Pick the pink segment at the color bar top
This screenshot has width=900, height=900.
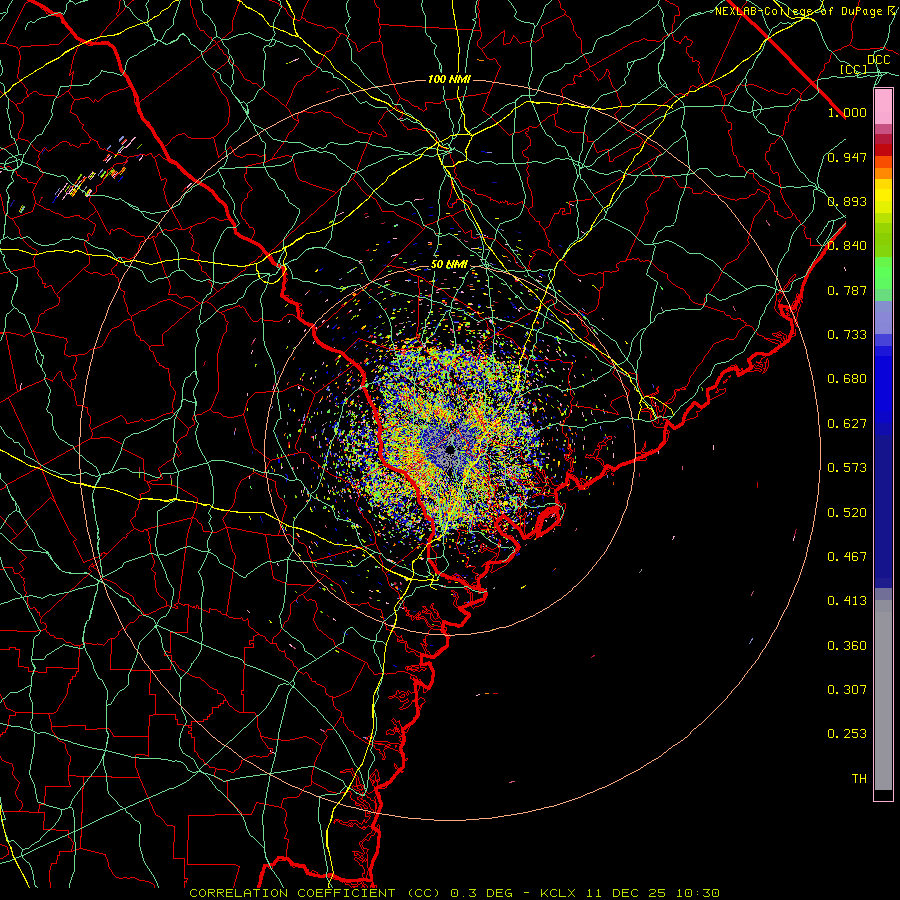pos(883,106)
